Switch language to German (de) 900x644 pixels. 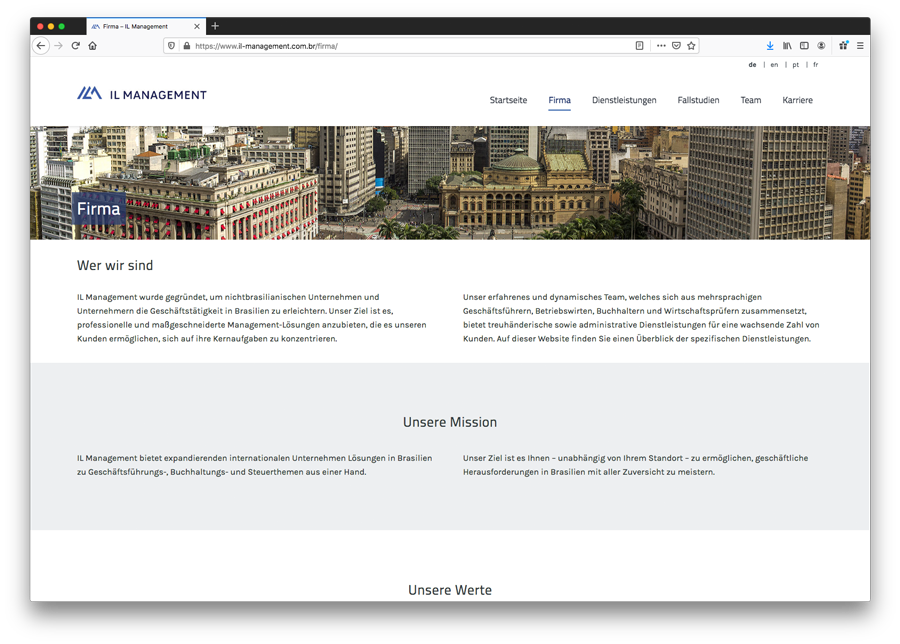click(752, 65)
